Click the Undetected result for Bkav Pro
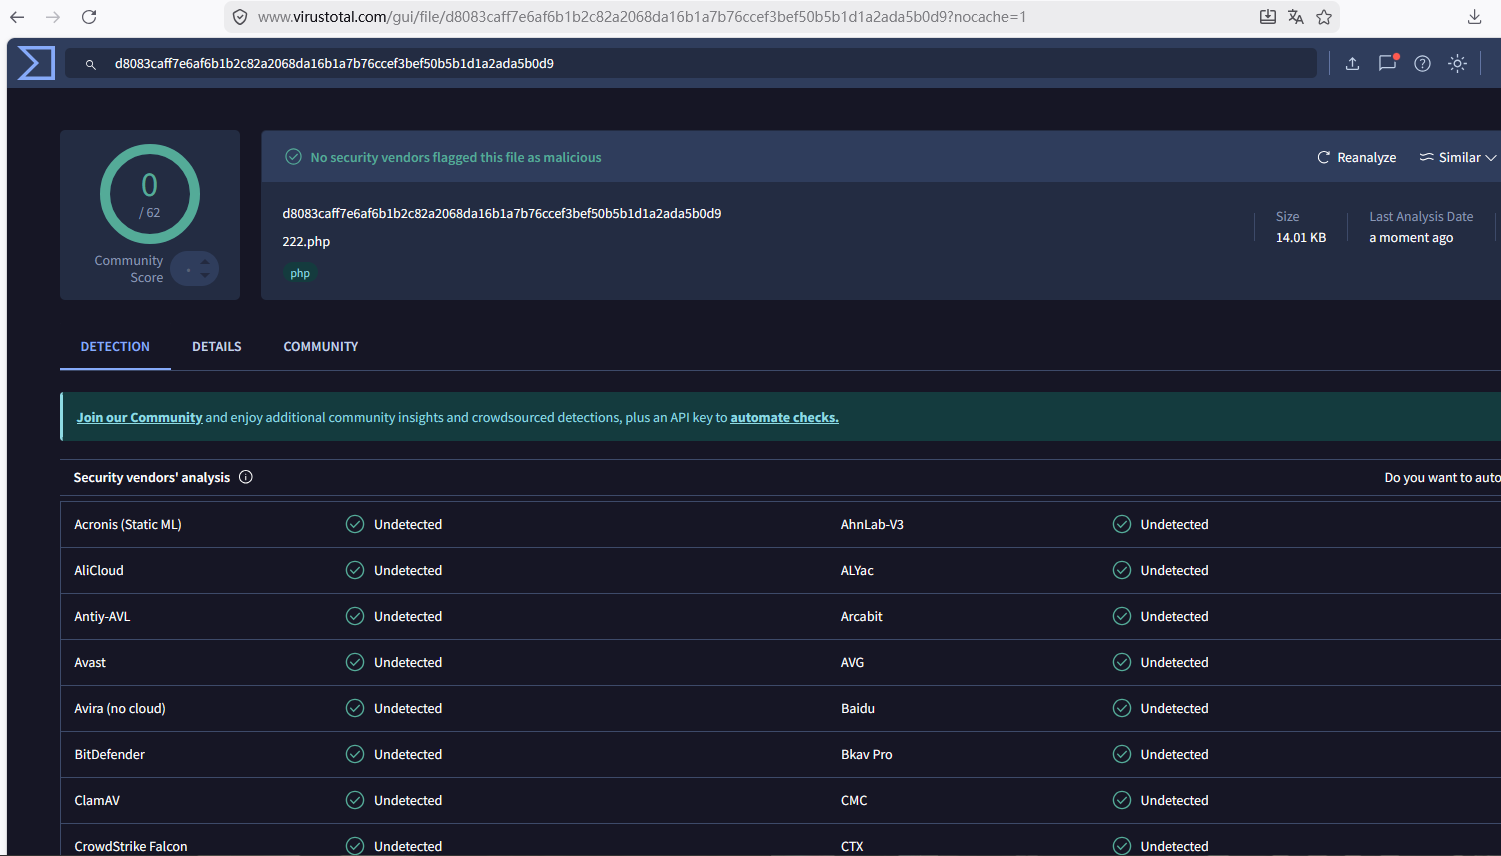 (1174, 754)
